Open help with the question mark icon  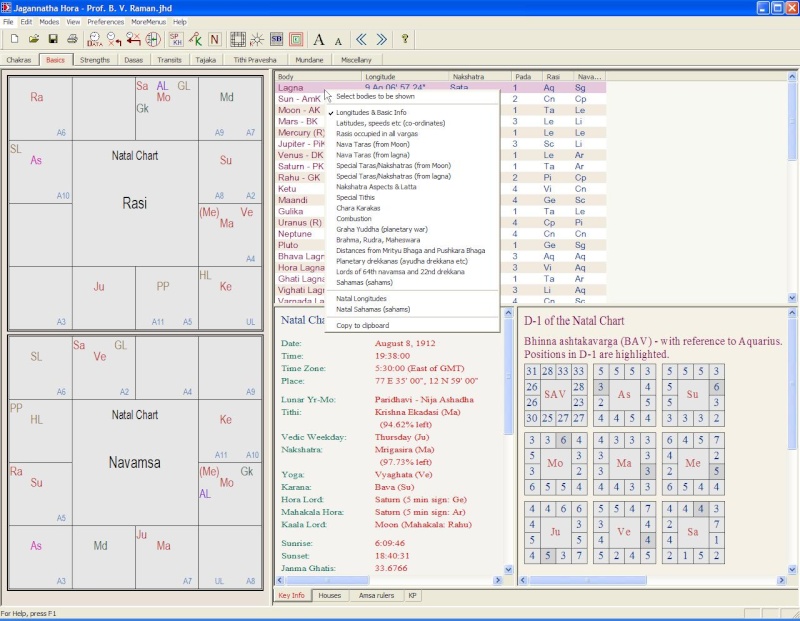pos(405,39)
